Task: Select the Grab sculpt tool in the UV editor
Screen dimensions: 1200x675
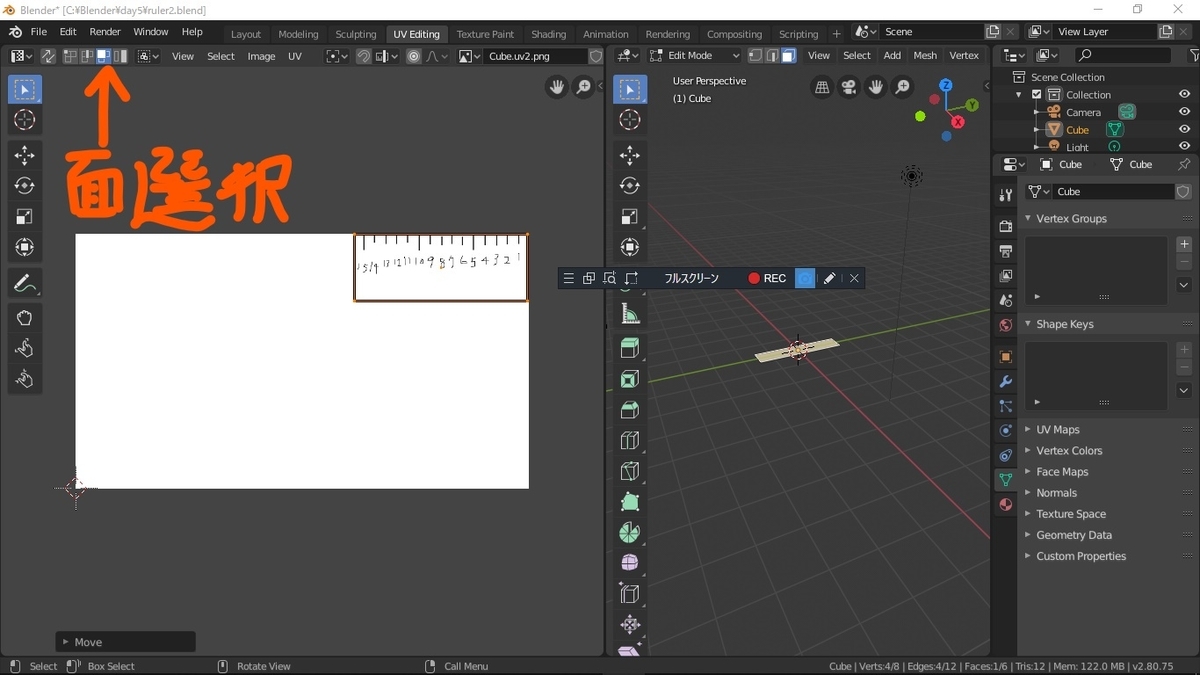Action: pyautogui.click(x=25, y=318)
